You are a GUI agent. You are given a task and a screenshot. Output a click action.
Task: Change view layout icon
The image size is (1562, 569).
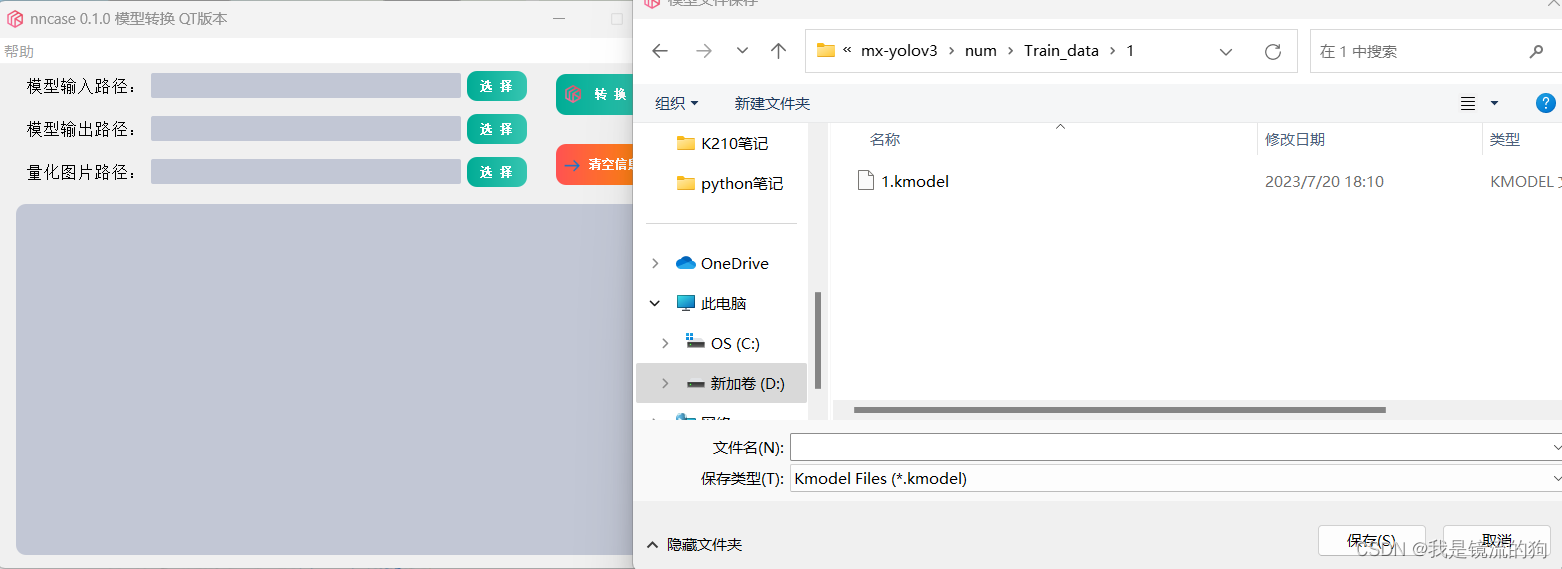[1468, 103]
